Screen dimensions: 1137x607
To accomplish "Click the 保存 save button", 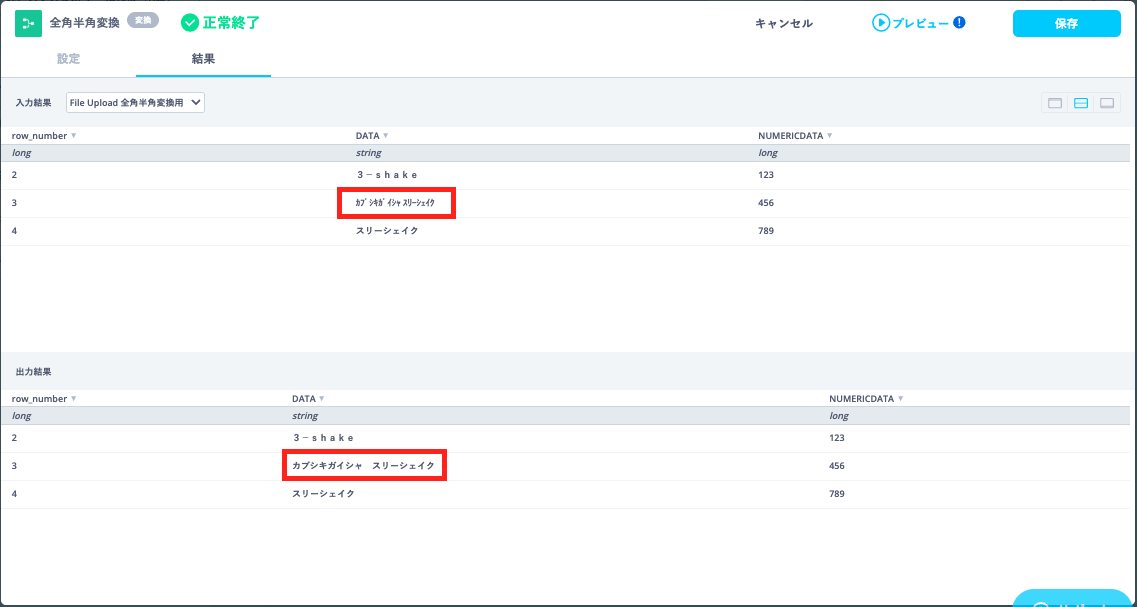I will click(x=1066, y=24).
